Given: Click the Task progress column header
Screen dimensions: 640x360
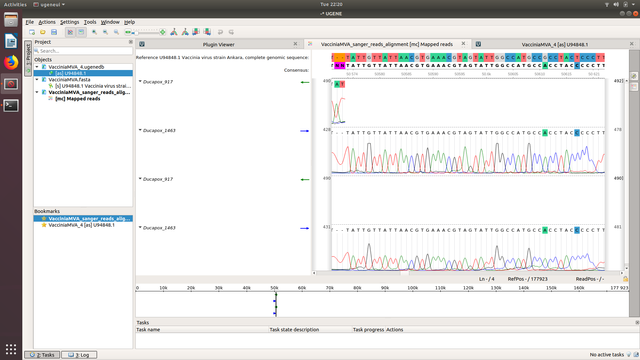Looking at the screenshot, I should 369,330.
